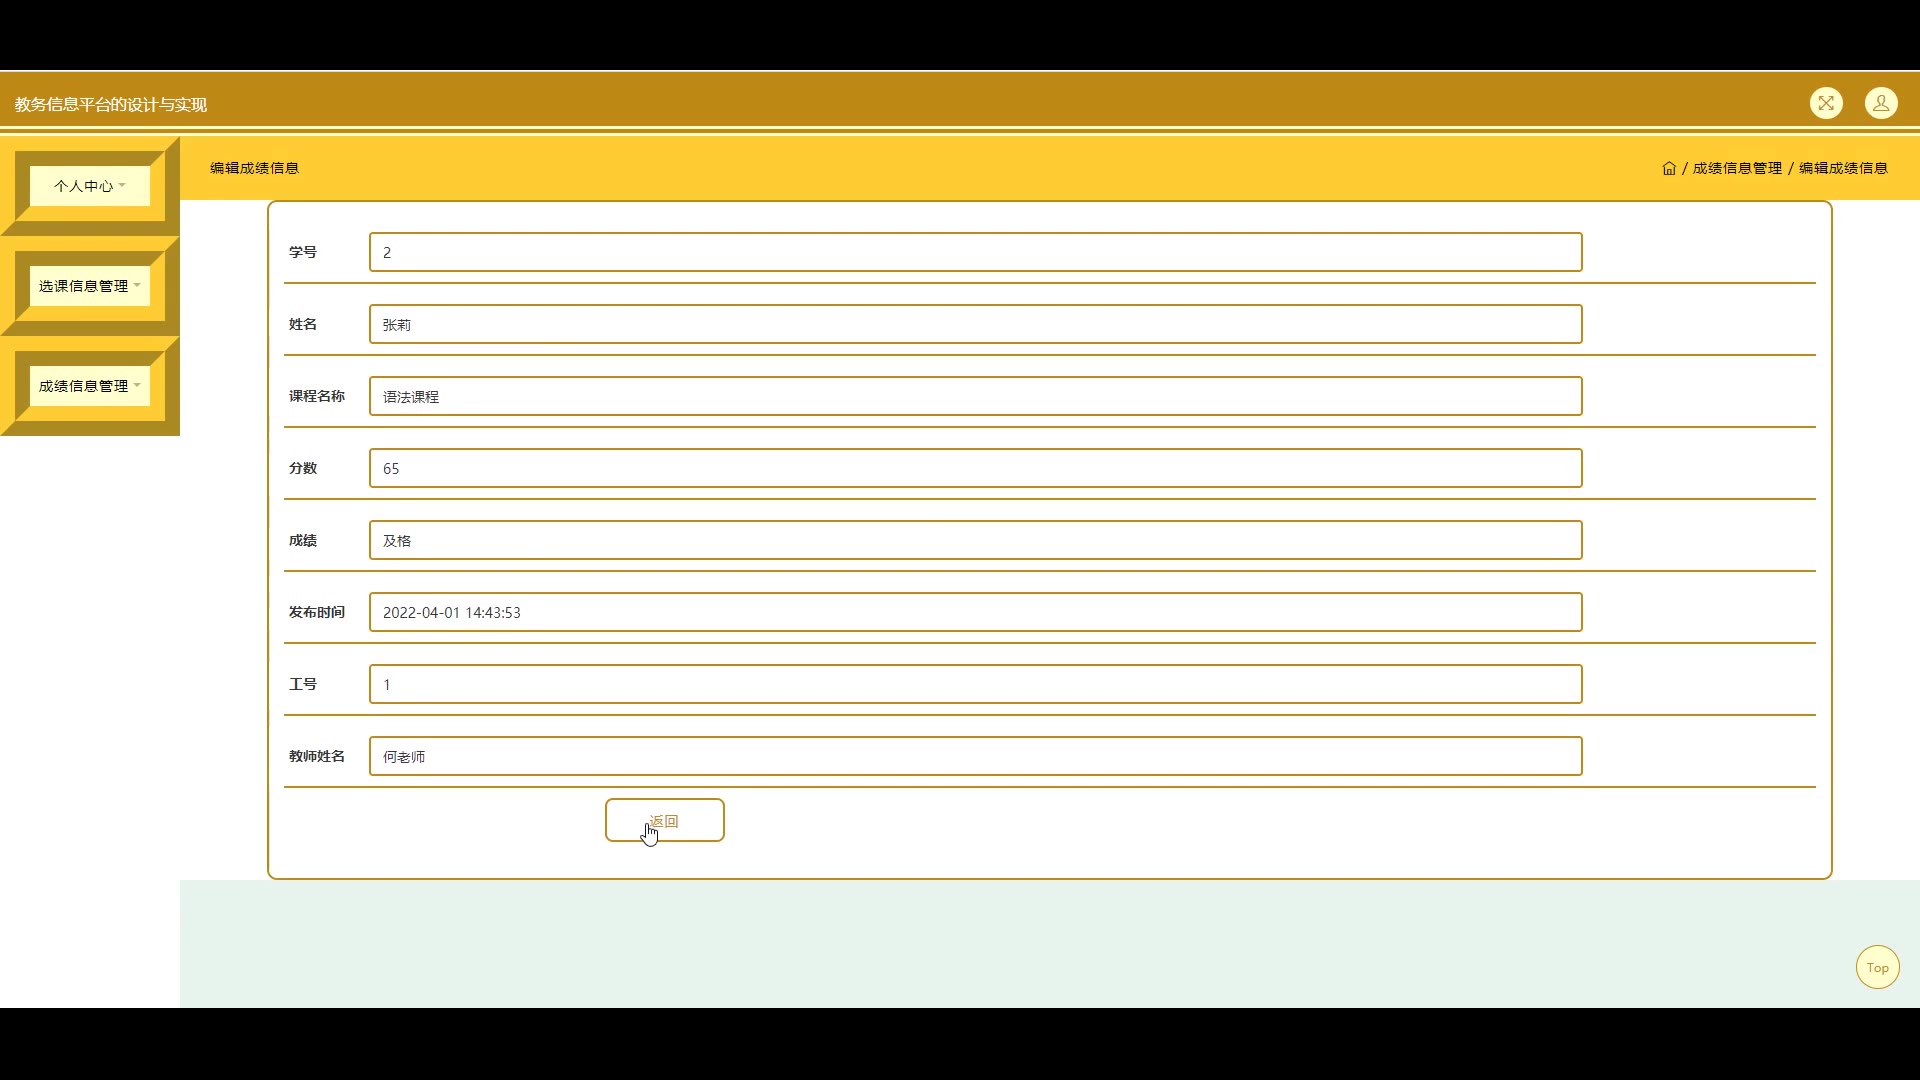Go home via breadcrumb house icon
Viewport: 1920px width, 1080px height.
(1669, 168)
